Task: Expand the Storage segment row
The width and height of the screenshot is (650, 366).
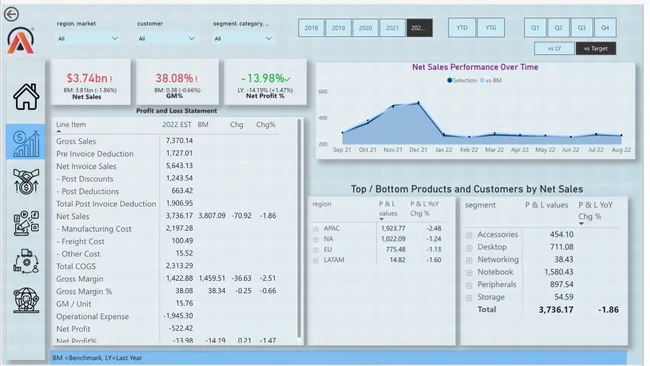Action: (469, 298)
